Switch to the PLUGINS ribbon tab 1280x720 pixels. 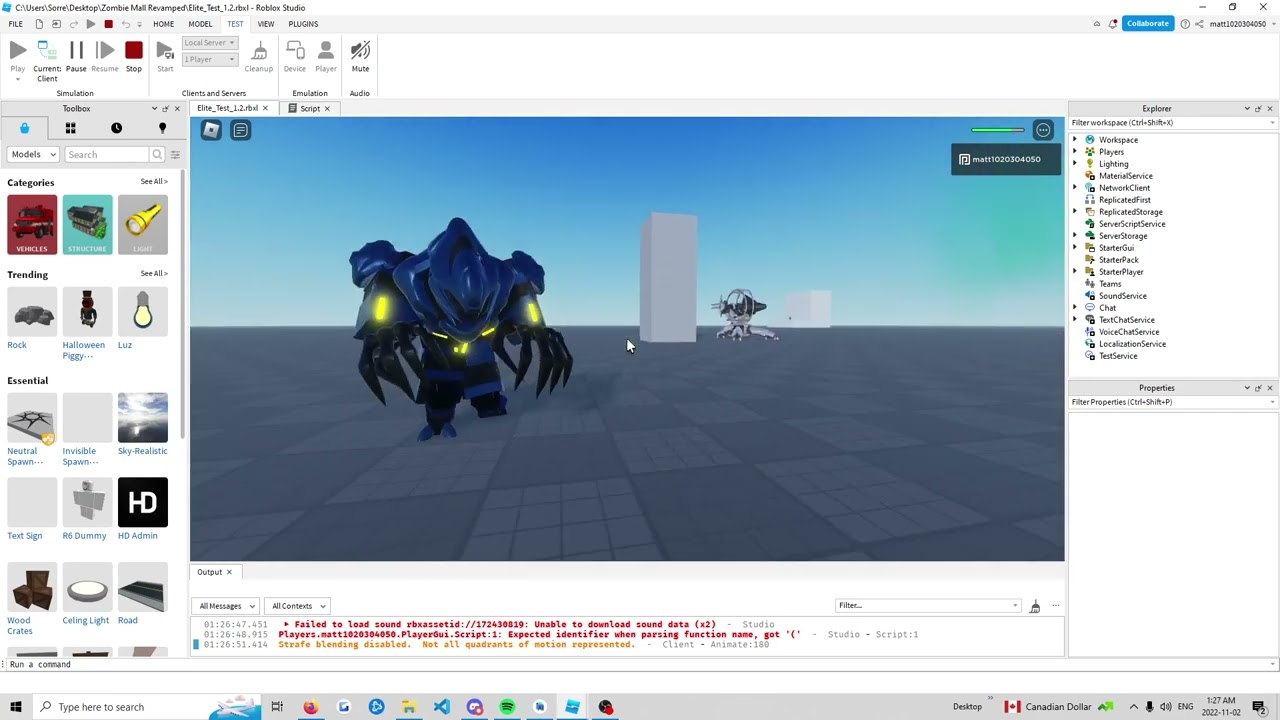[303, 24]
